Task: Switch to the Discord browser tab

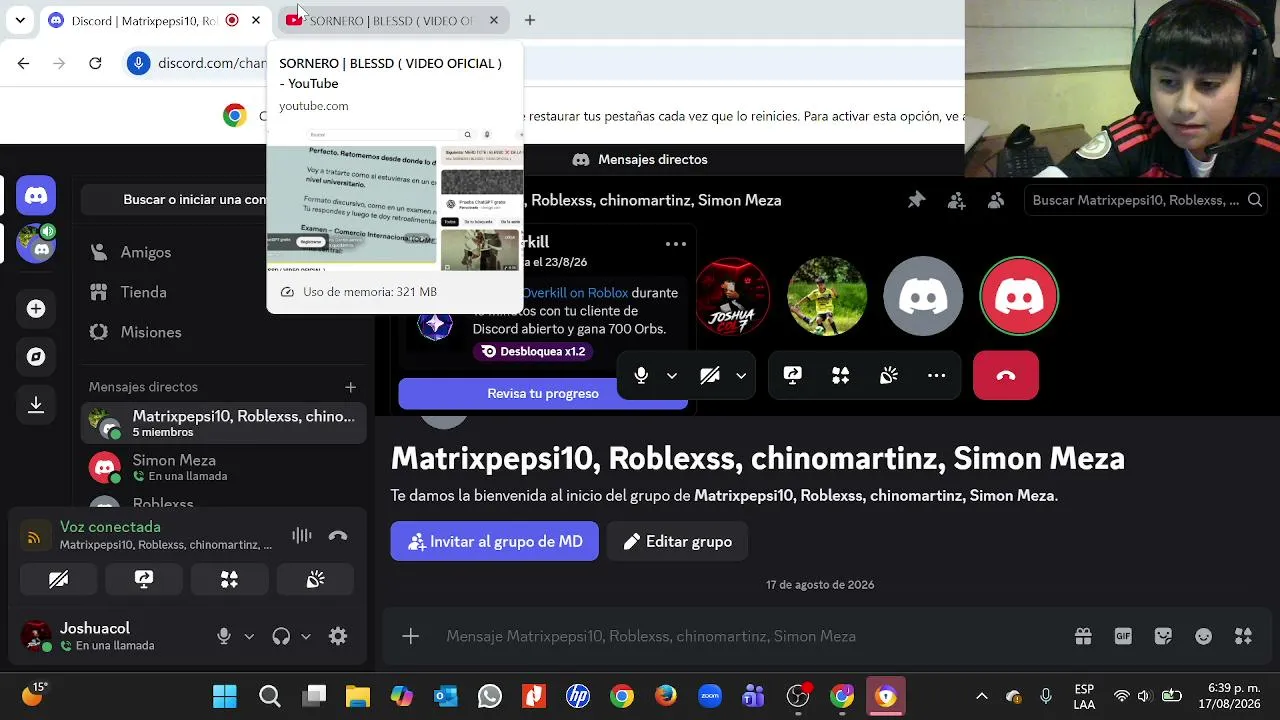Action: [155, 20]
